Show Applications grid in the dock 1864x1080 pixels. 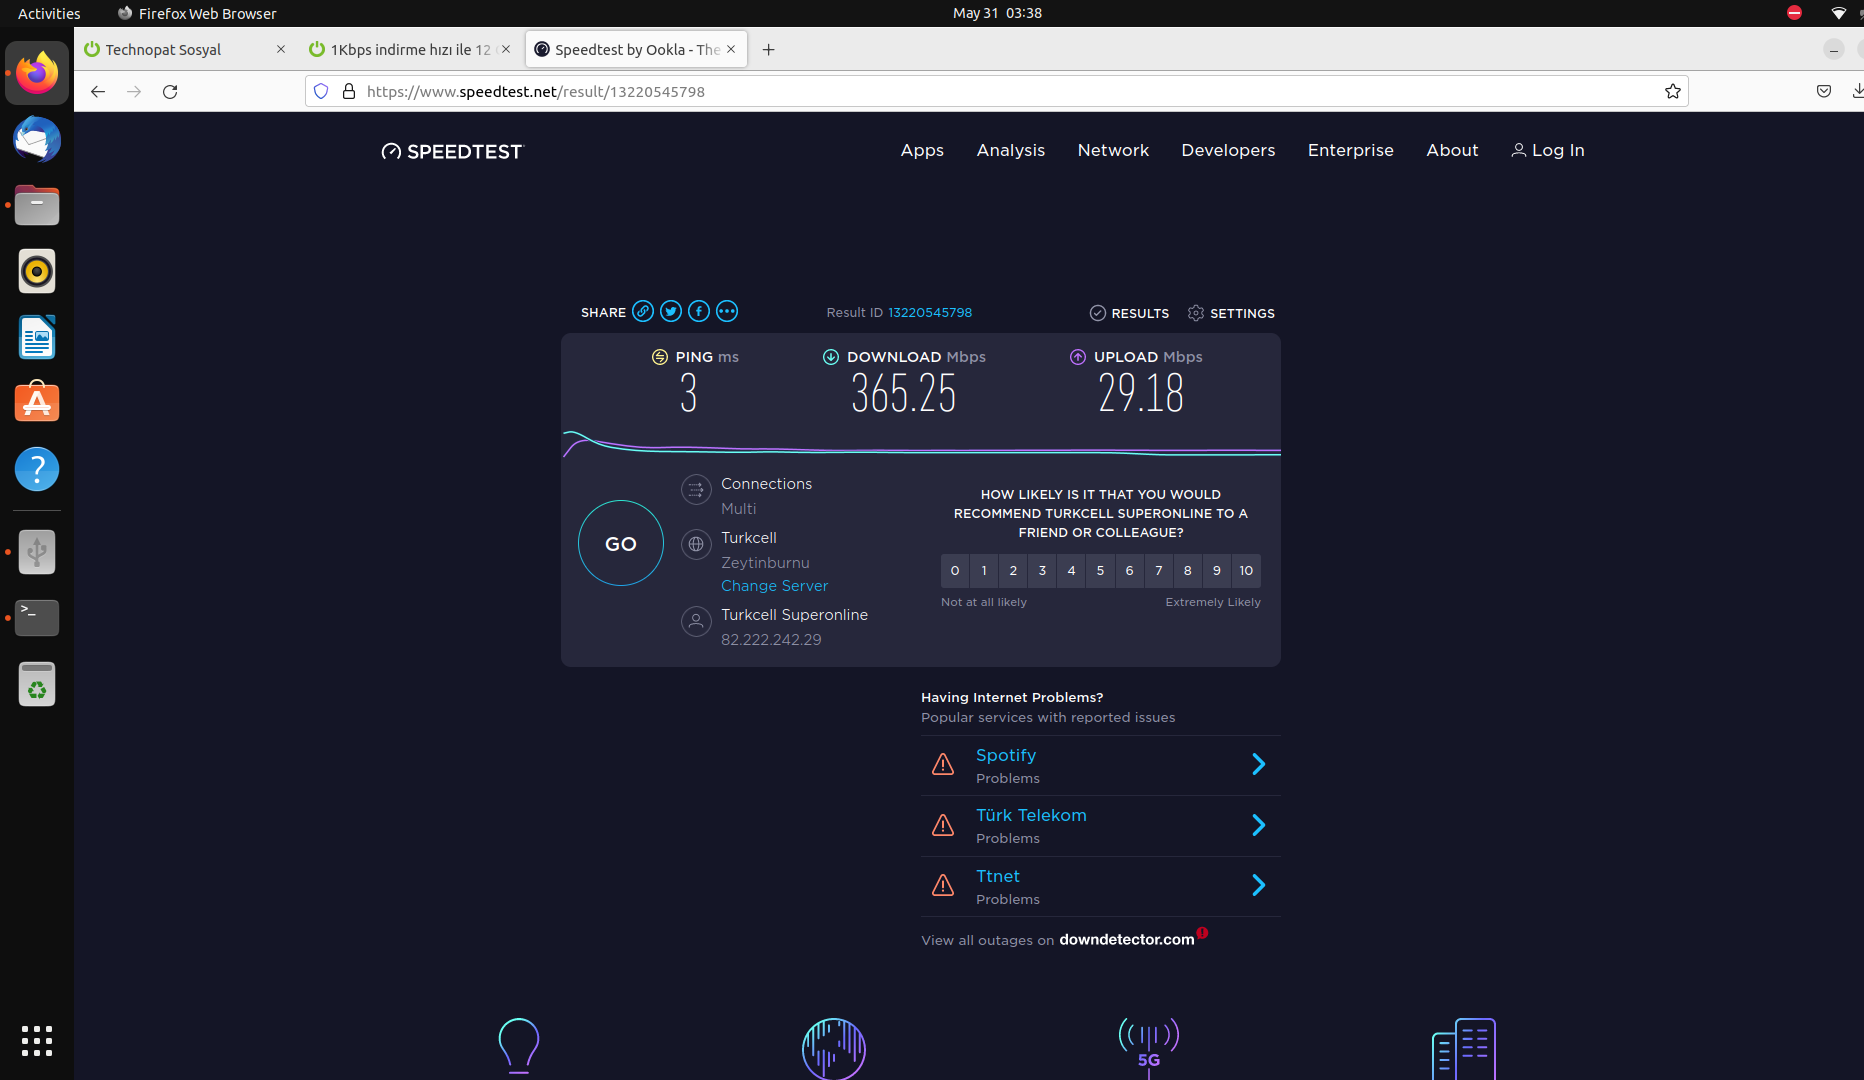click(37, 1041)
